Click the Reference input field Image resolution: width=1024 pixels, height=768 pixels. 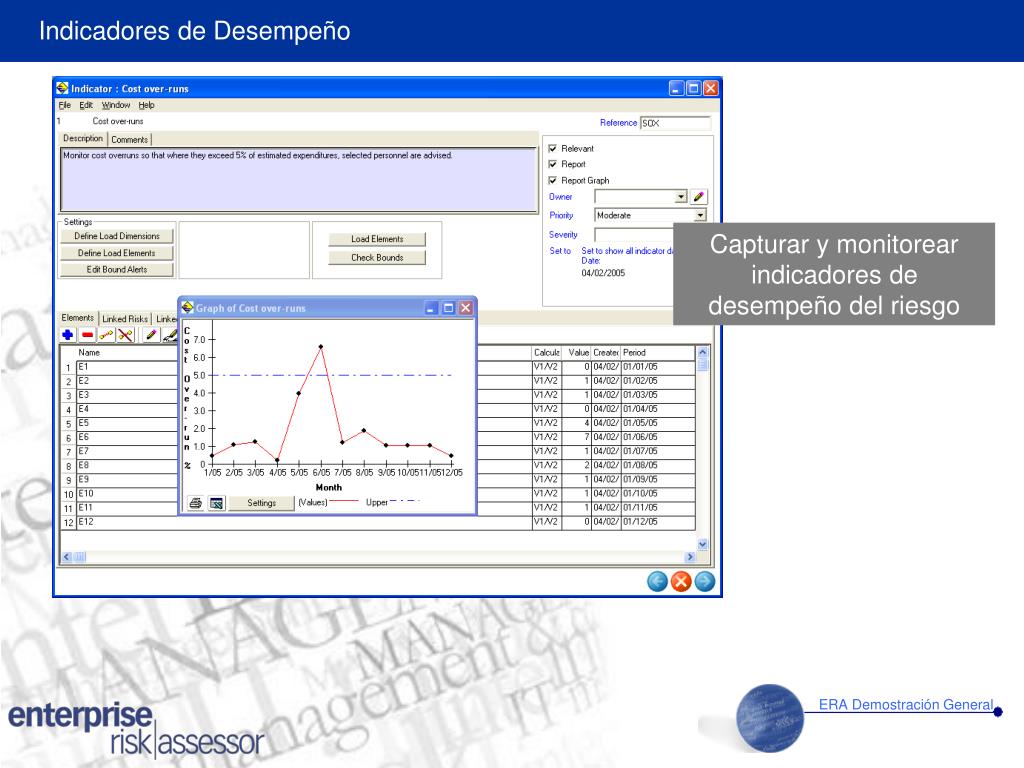(675, 123)
